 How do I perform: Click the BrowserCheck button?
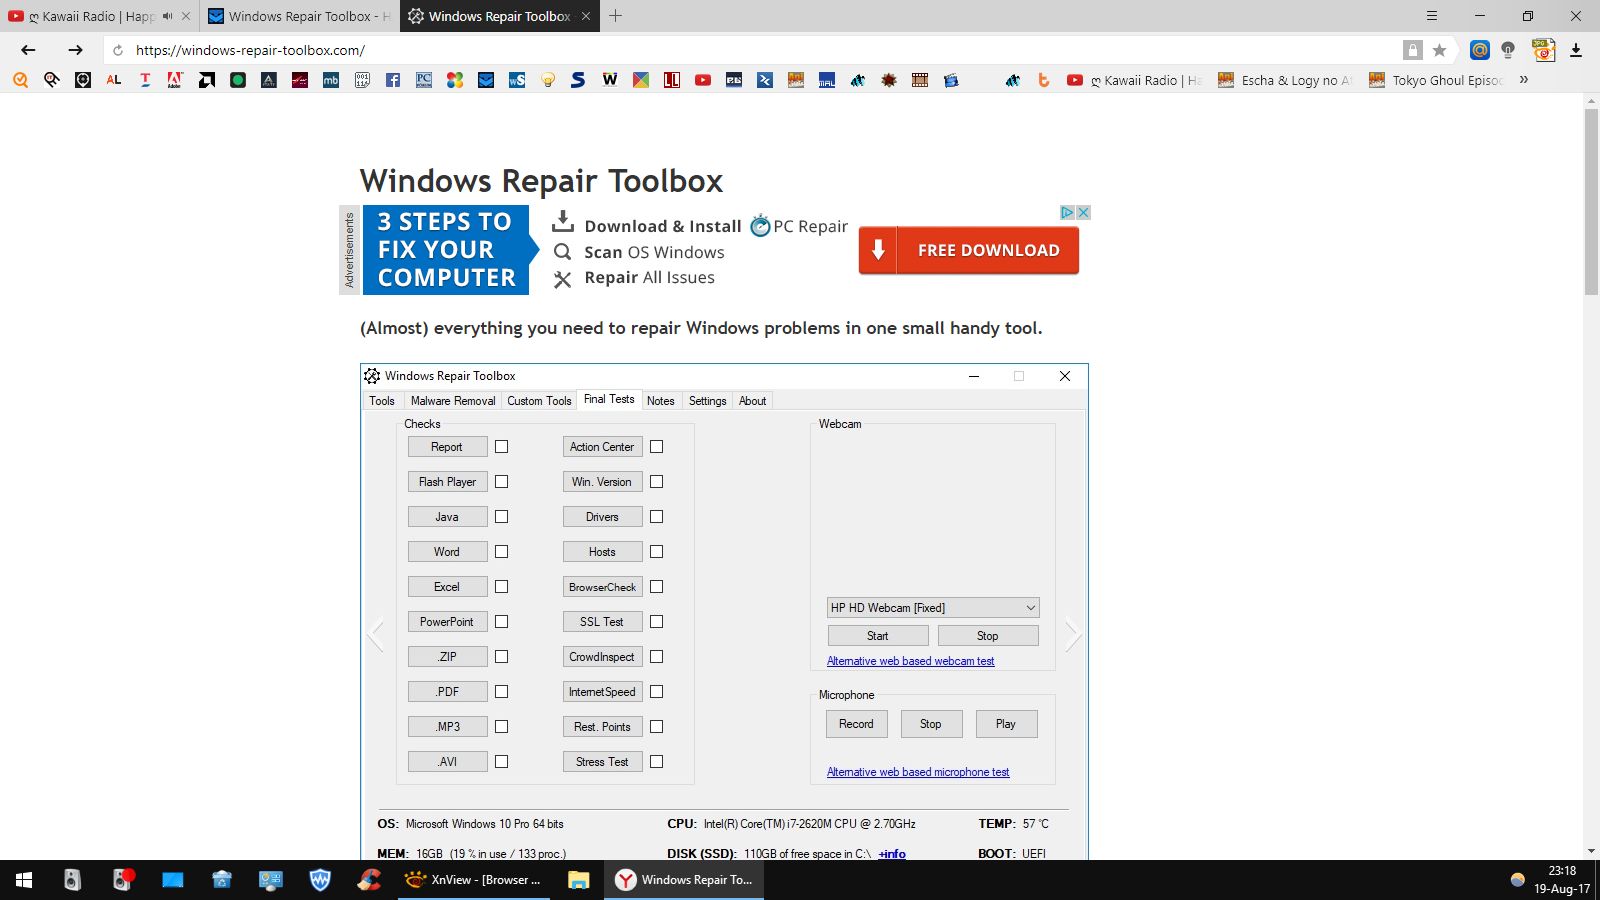pyautogui.click(x=602, y=587)
